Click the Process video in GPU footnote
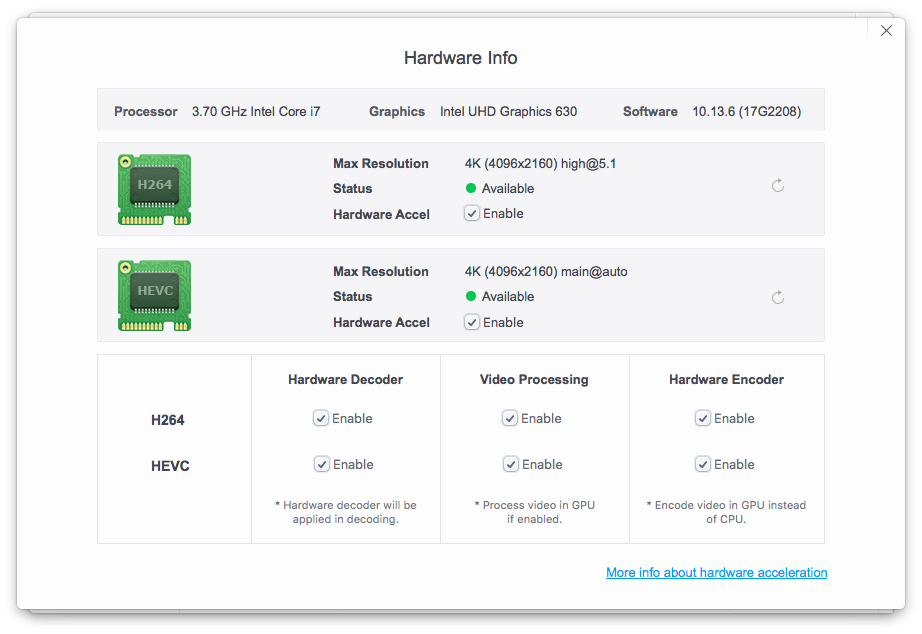922x634 pixels. (535, 512)
